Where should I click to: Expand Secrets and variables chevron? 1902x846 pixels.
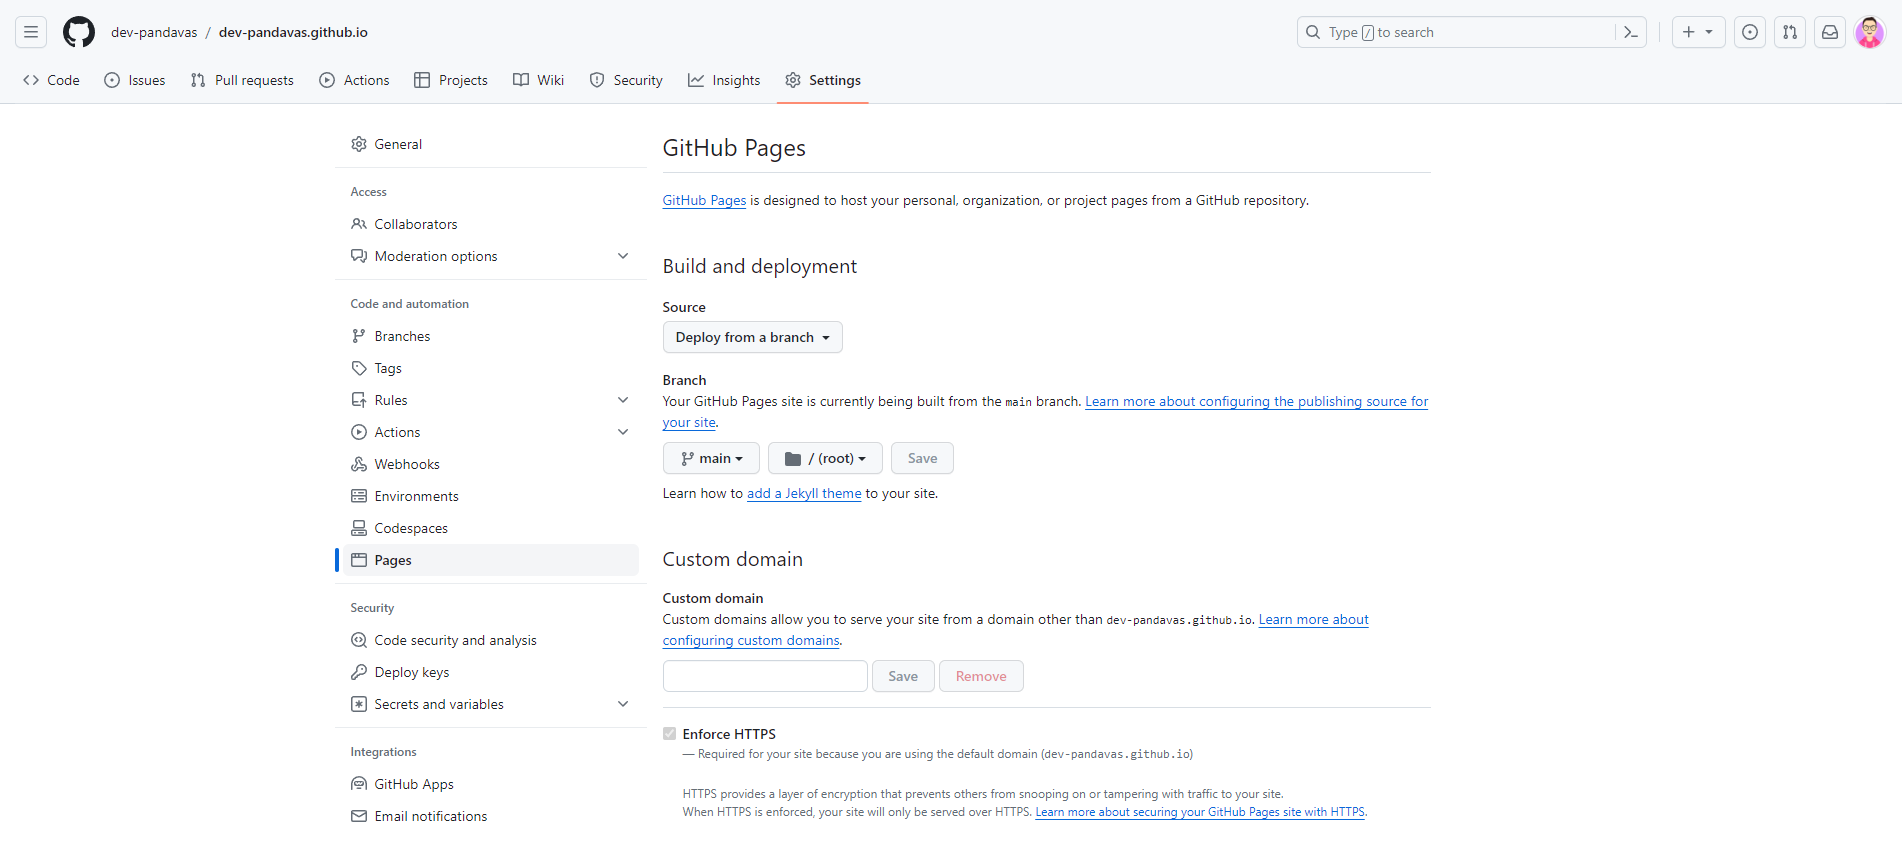pos(623,704)
